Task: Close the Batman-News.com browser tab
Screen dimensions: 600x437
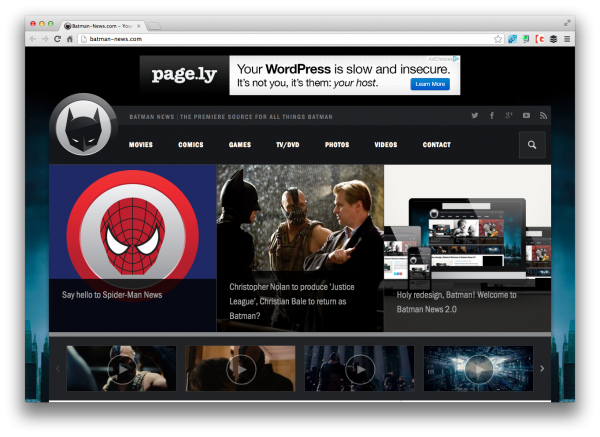Action: pos(139,26)
